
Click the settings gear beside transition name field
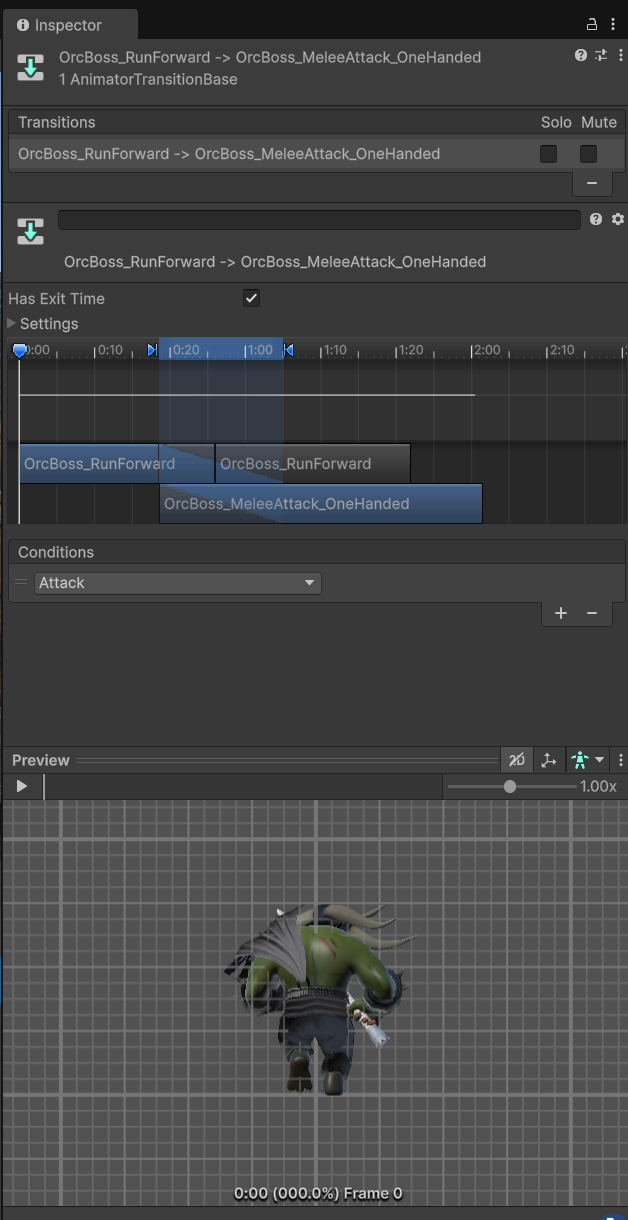click(617, 219)
